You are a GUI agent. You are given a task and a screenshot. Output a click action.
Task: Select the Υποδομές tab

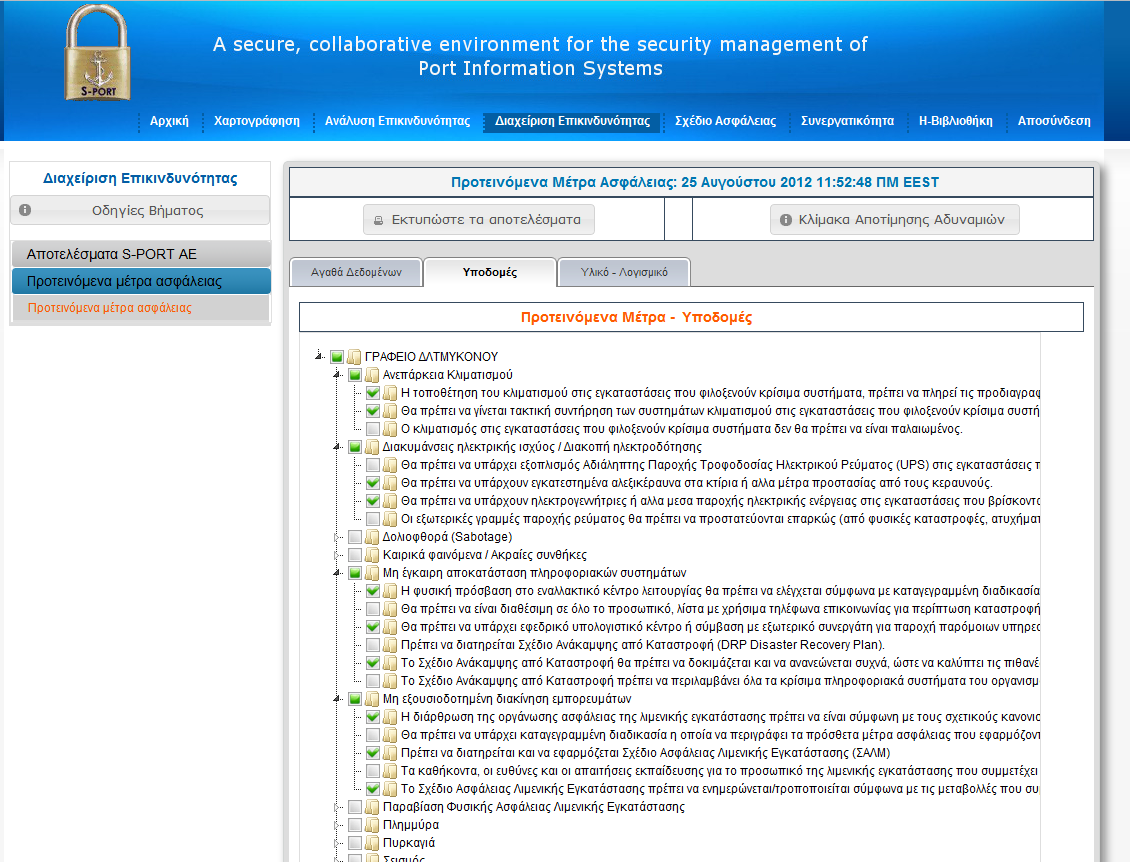pos(490,272)
